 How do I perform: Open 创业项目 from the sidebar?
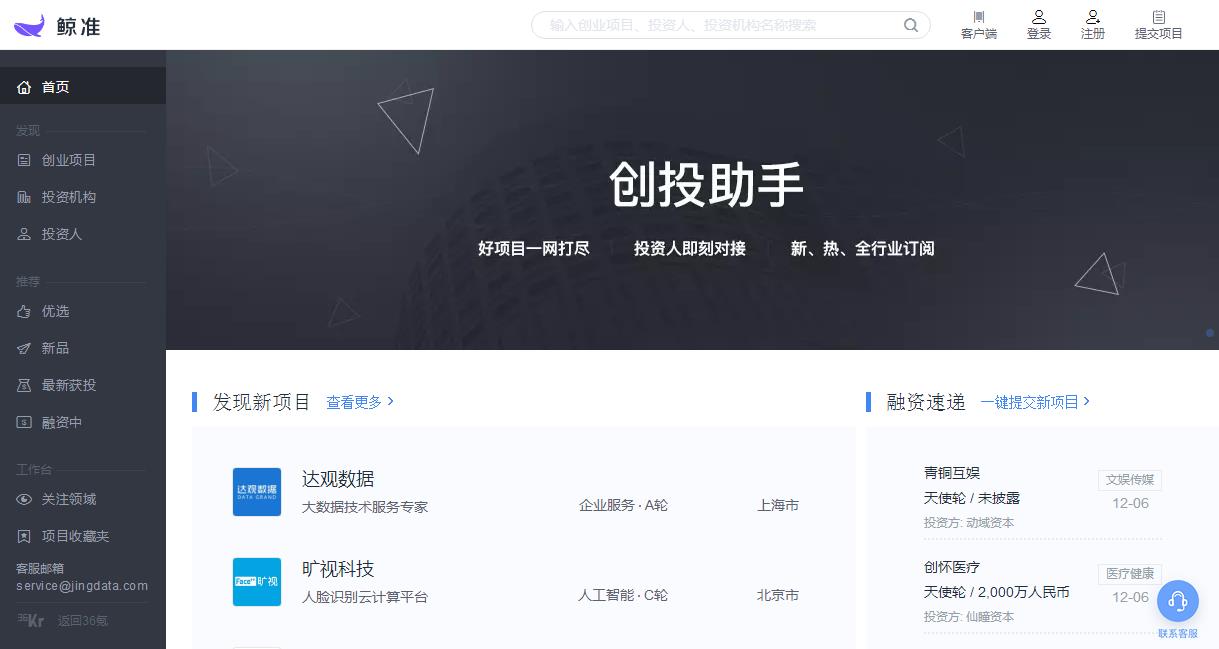pyautogui.click(x=23, y=160)
